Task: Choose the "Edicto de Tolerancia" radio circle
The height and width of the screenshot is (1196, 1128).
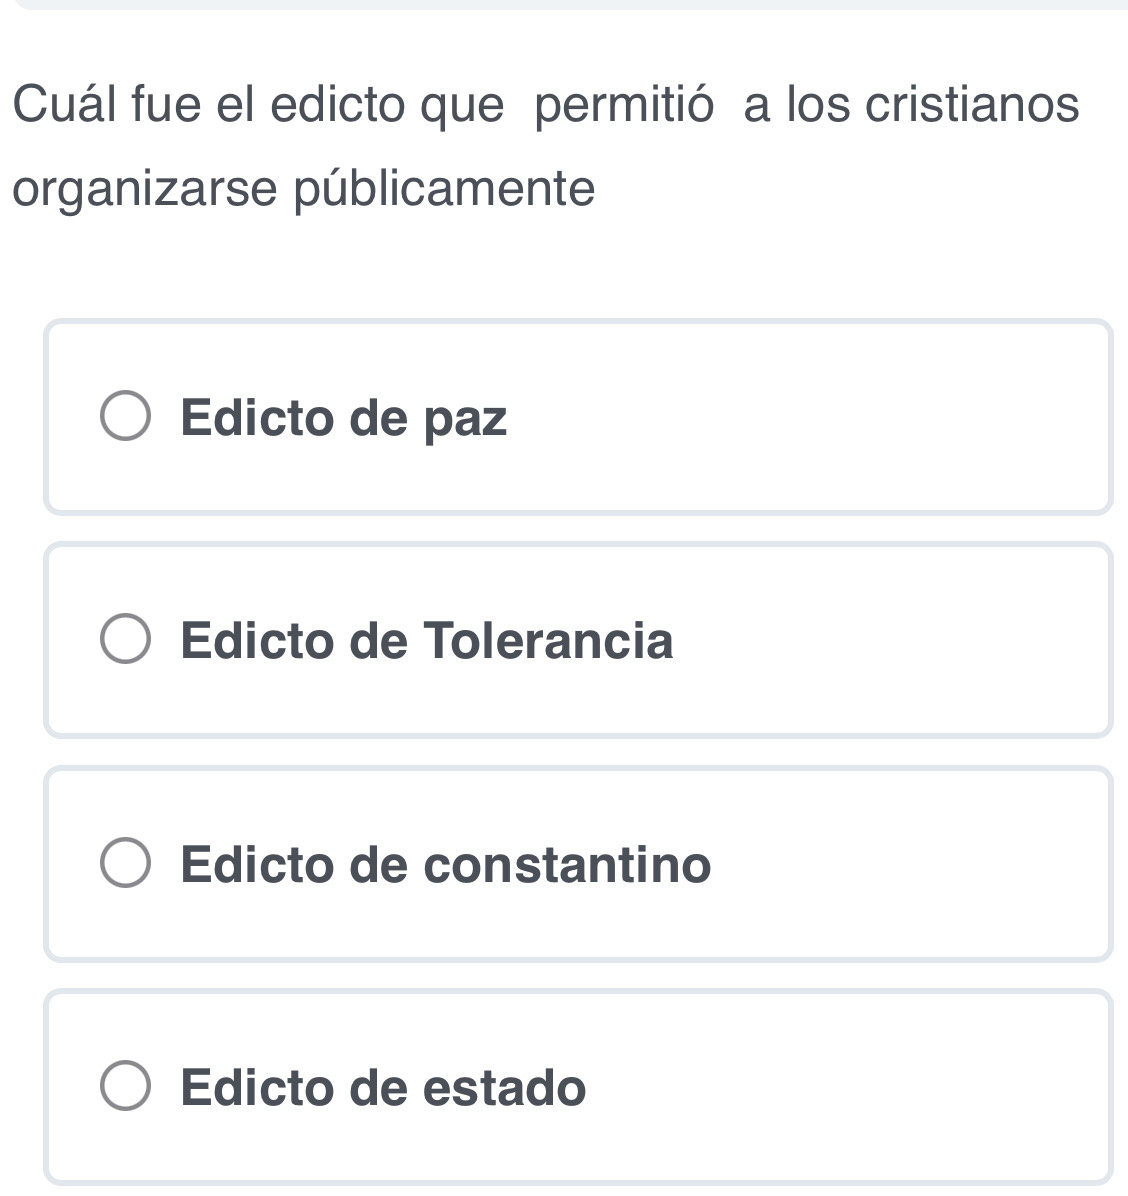Action: click(x=126, y=640)
